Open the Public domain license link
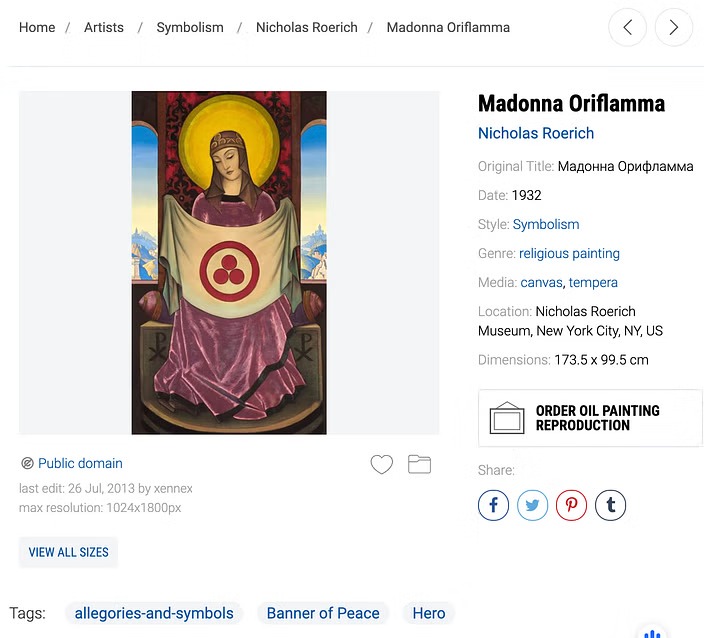720x638 pixels. 80,463
